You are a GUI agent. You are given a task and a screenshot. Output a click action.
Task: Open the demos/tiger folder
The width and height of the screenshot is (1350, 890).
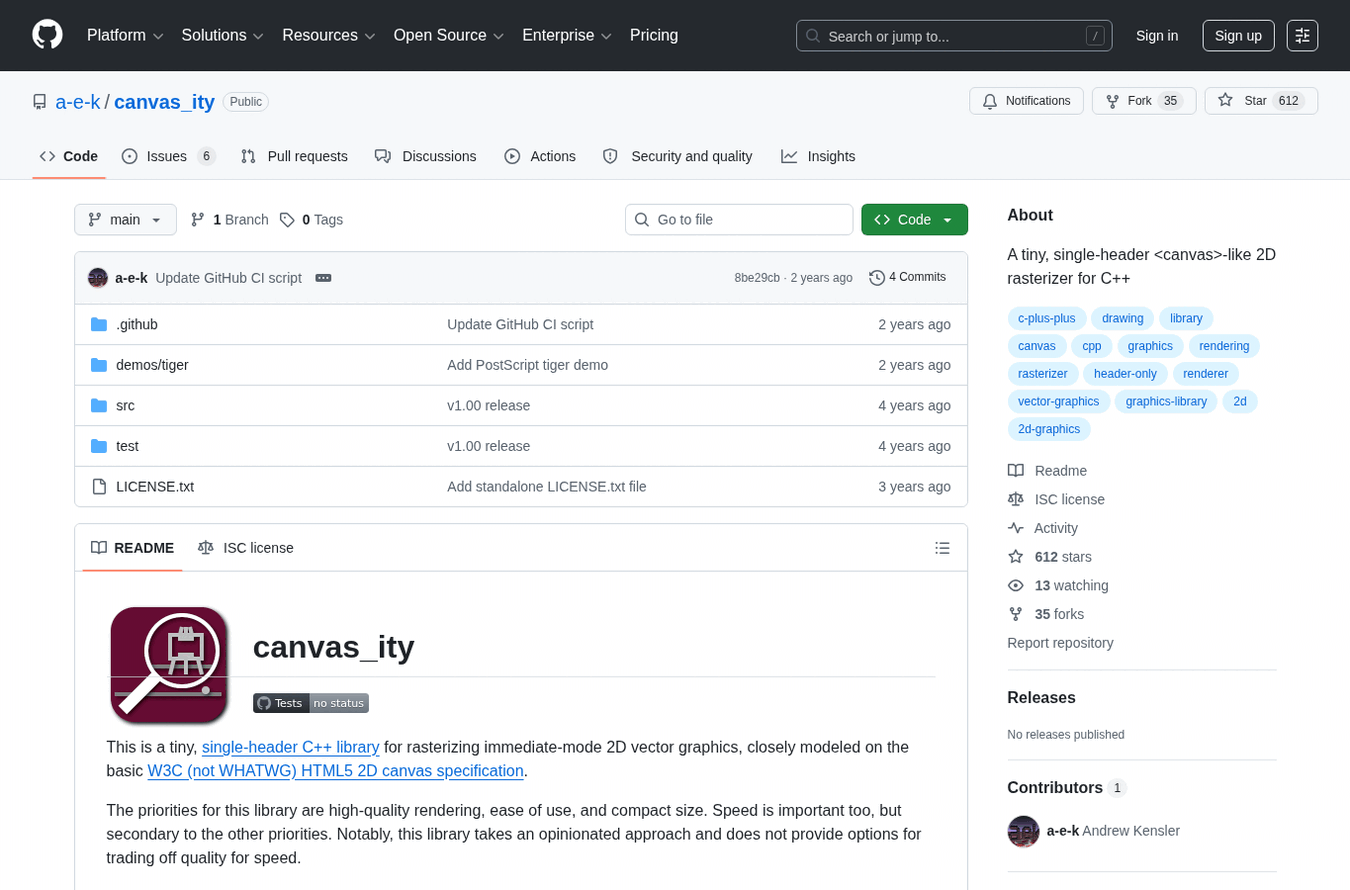152,365
